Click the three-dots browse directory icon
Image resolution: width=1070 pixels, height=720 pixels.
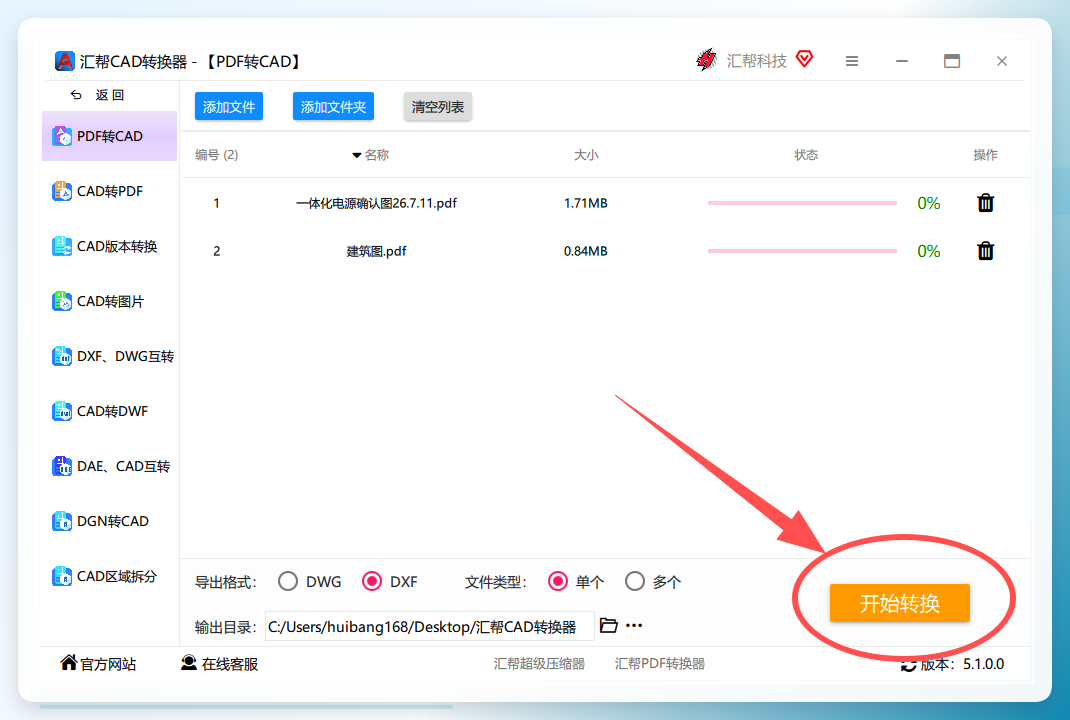point(634,626)
